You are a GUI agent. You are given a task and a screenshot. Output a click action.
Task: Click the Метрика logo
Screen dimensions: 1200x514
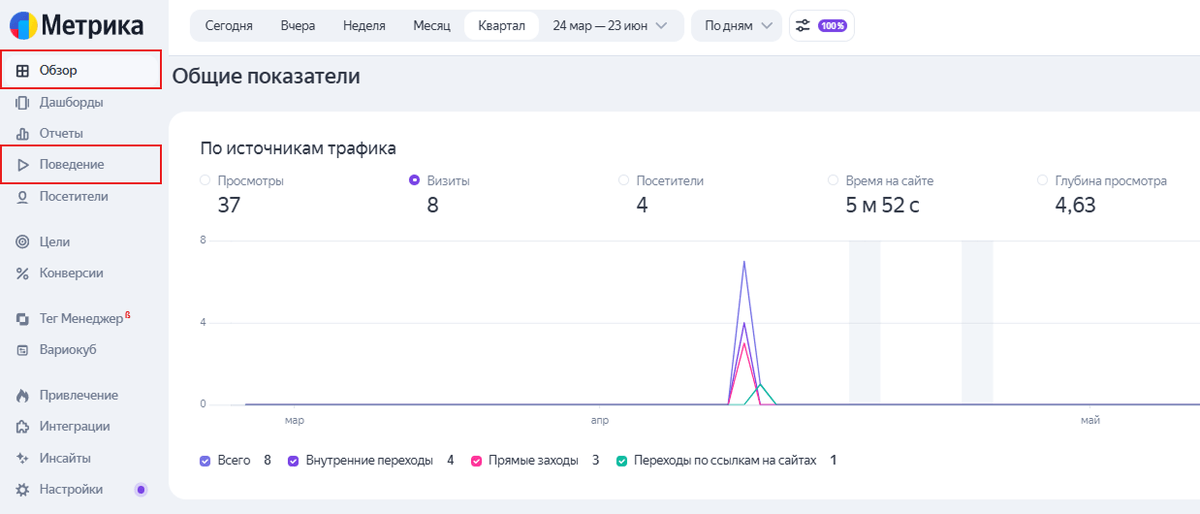click(77, 25)
